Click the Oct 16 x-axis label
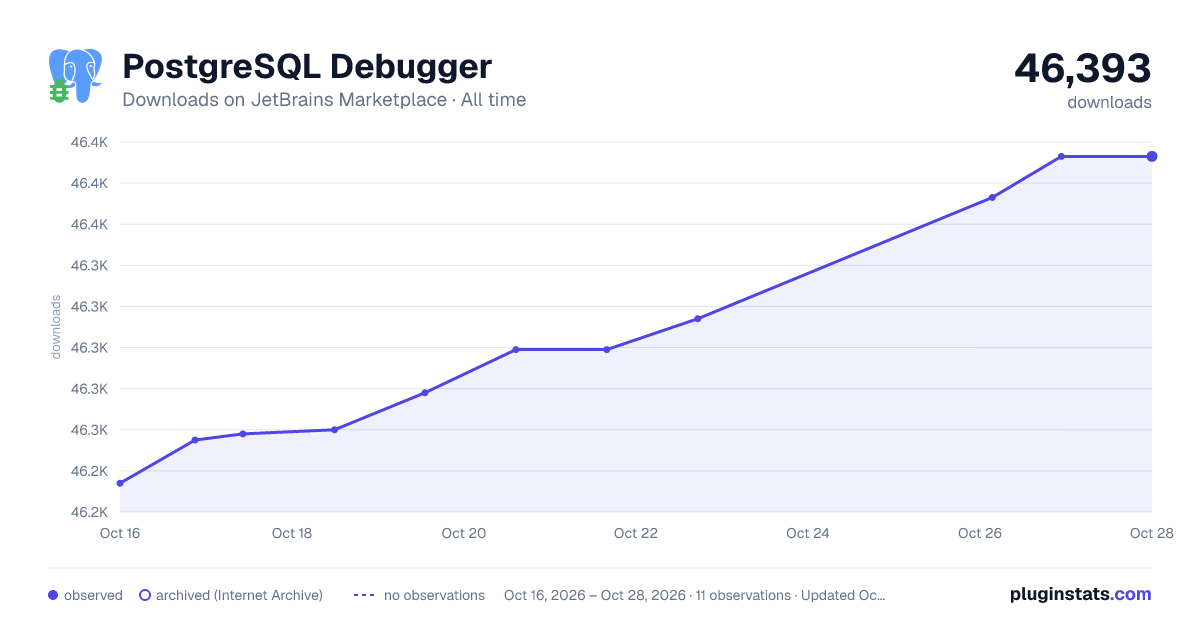 click(119, 533)
